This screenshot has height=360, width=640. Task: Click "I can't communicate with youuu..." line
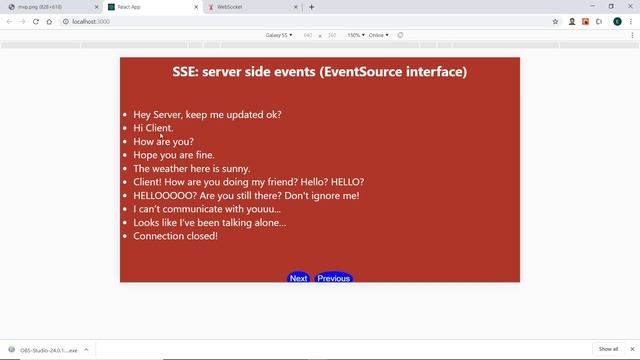(x=207, y=209)
